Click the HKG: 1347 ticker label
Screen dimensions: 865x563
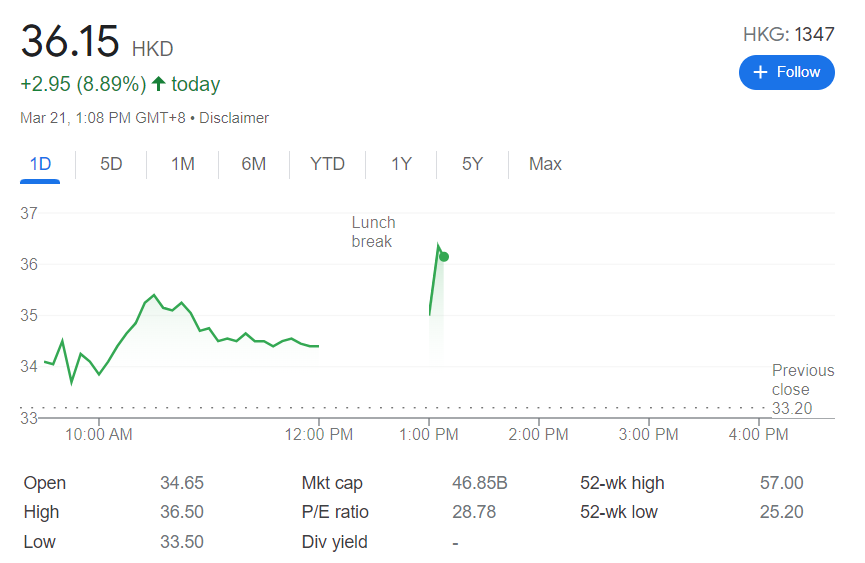click(788, 35)
